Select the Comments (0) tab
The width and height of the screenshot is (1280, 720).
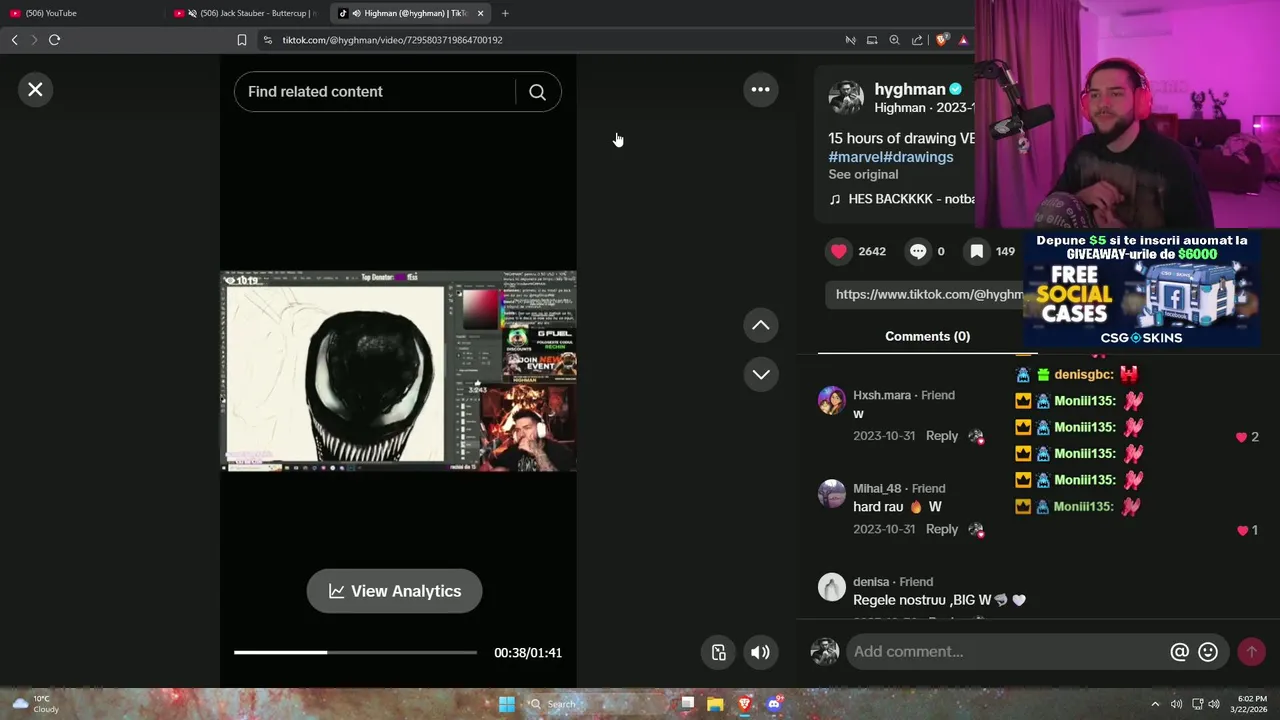pyautogui.click(x=927, y=336)
